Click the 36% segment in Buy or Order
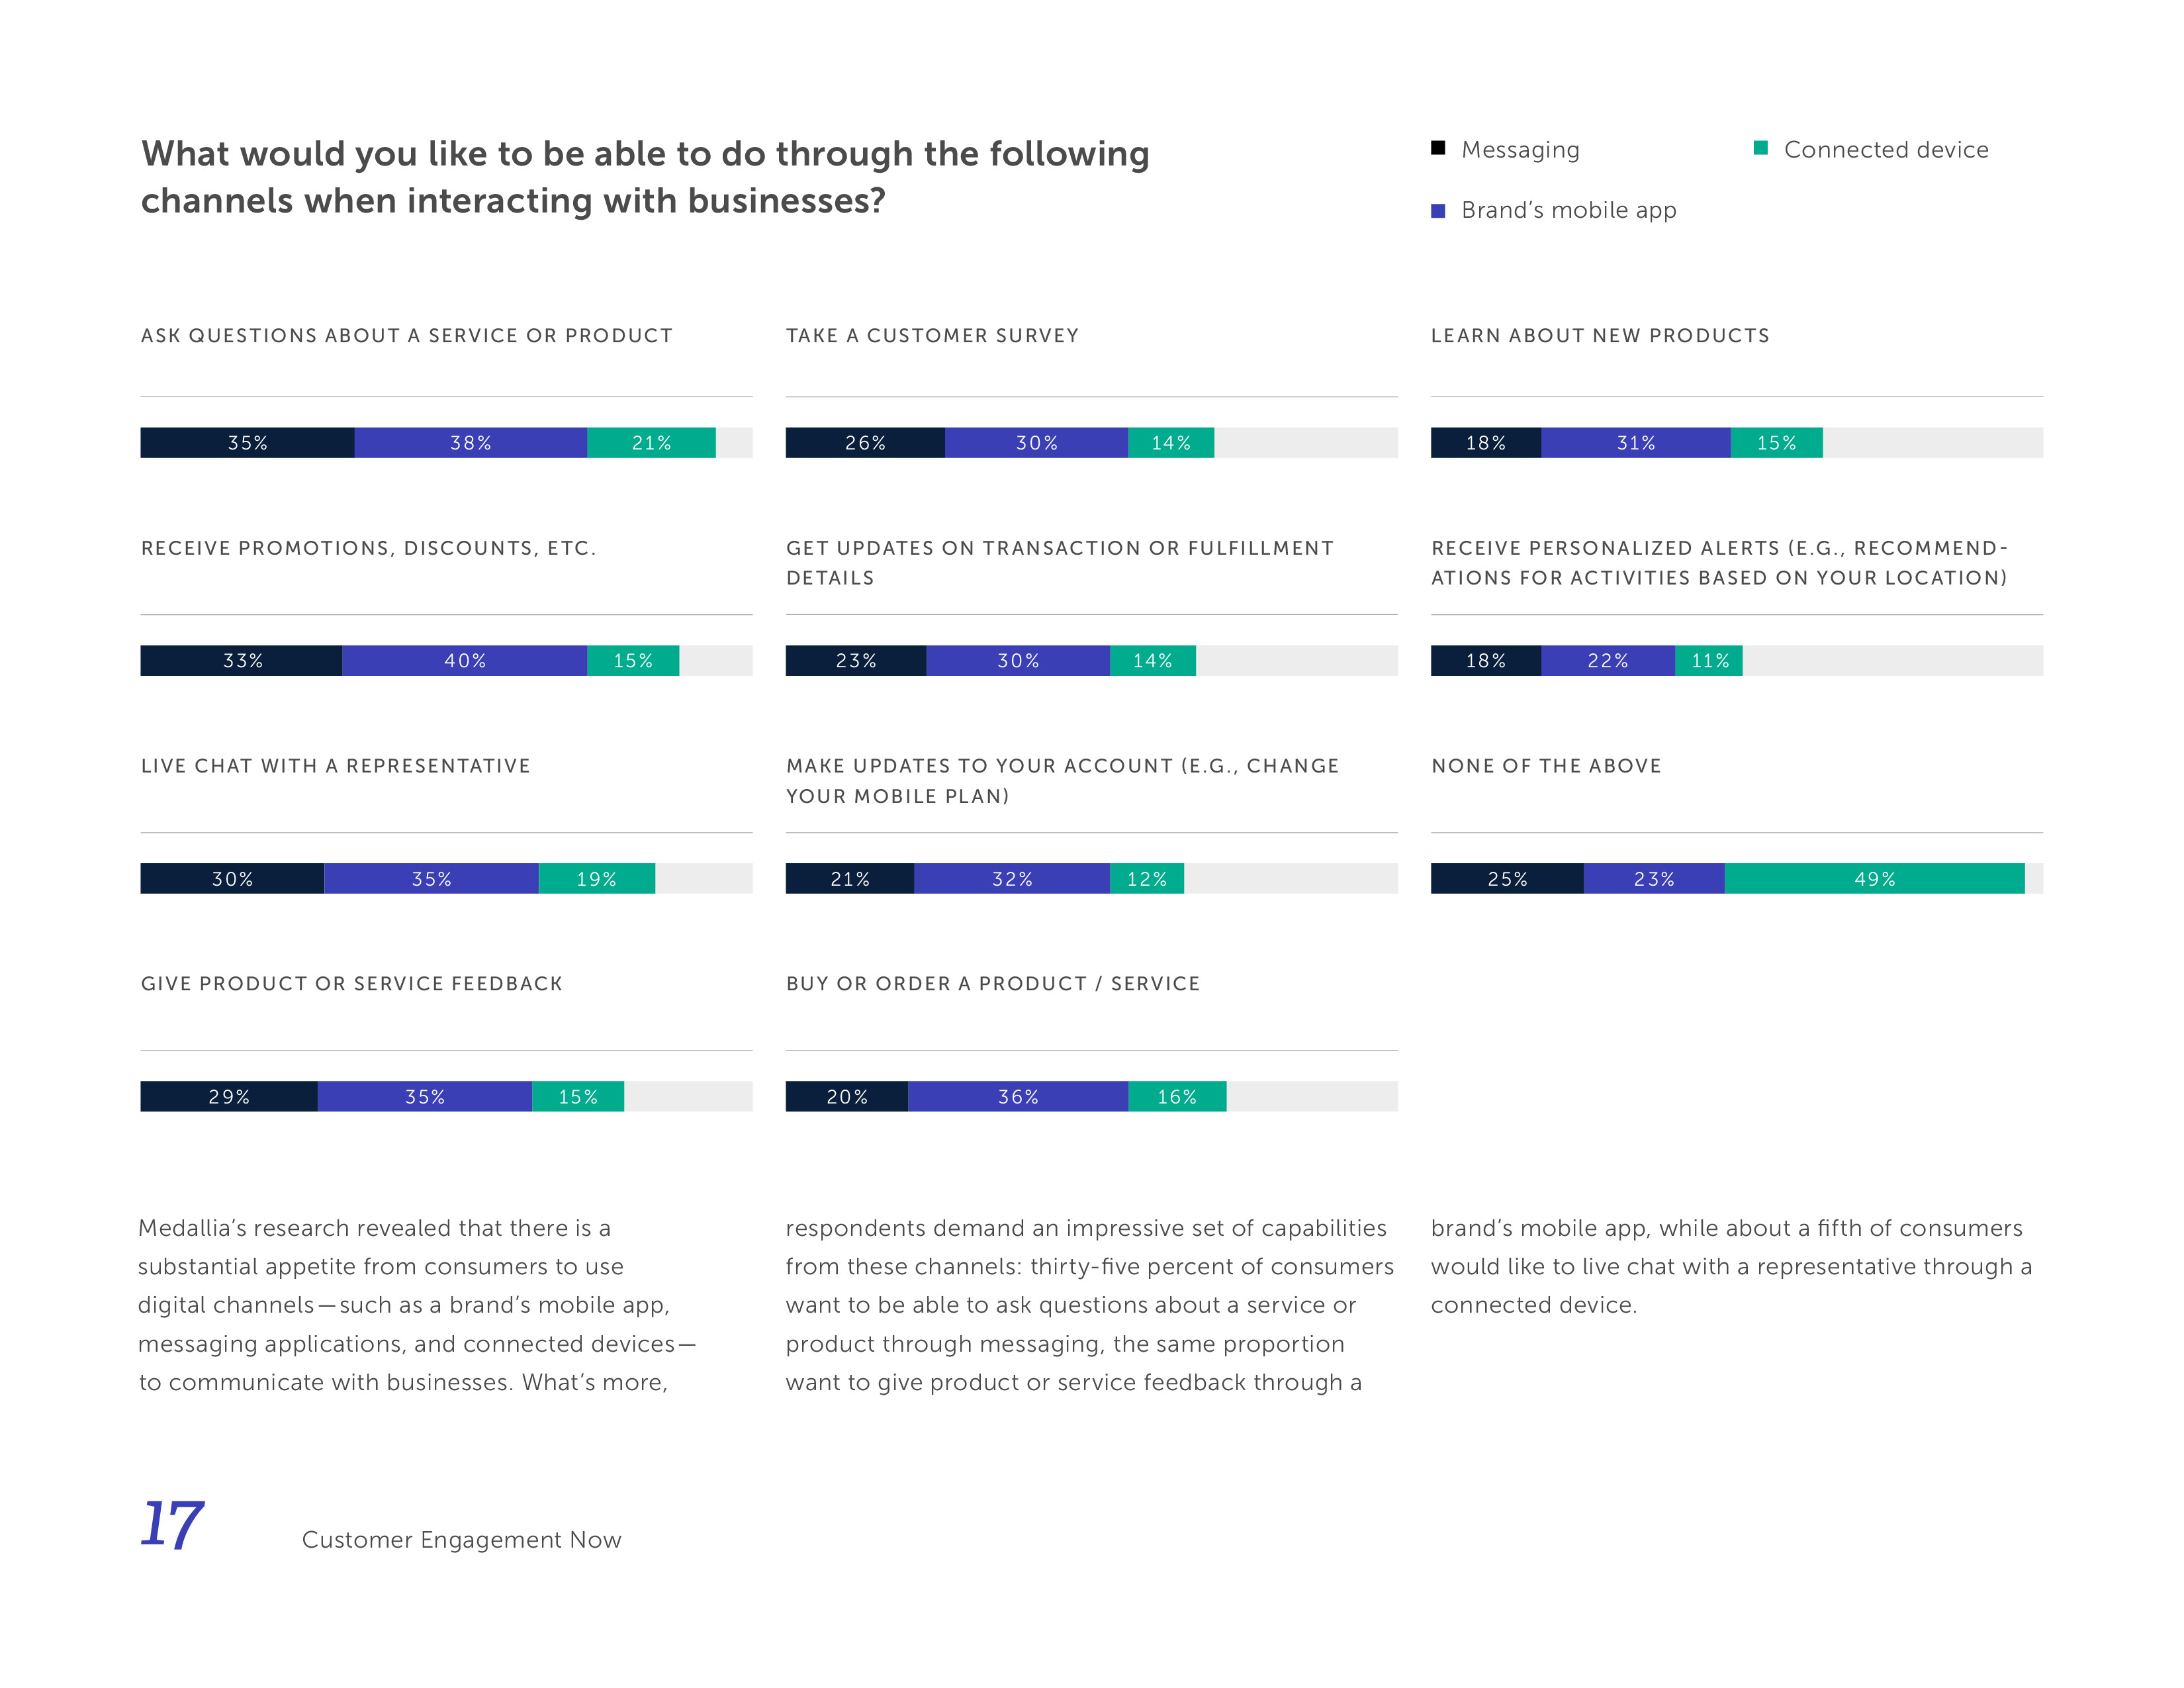Image resolution: width=2184 pixels, height=1688 pixels. point(1018,1097)
